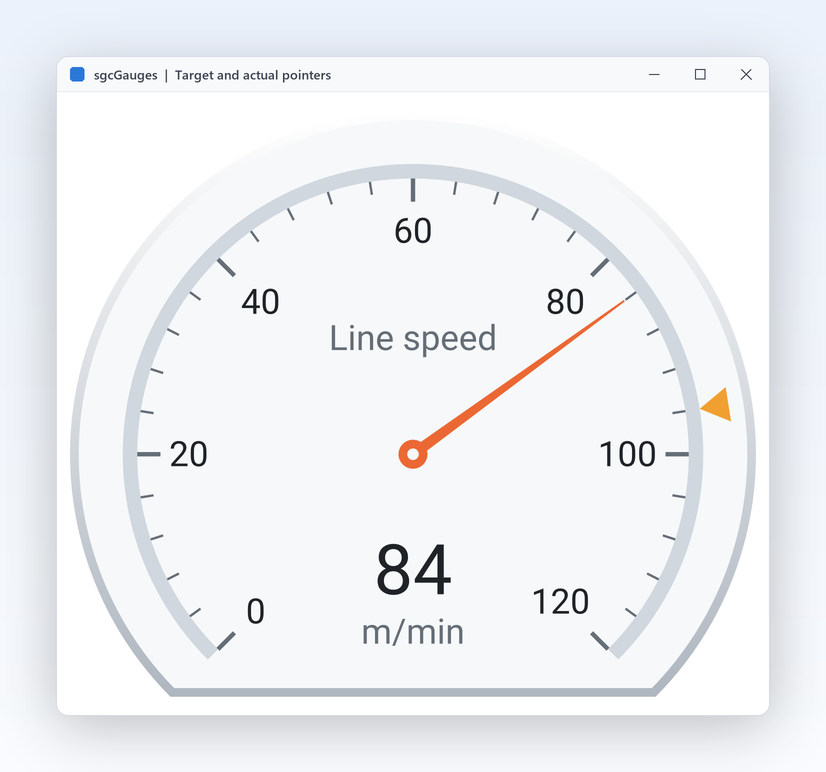
Task: Click the 120 scale label
Action: tap(560, 602)
